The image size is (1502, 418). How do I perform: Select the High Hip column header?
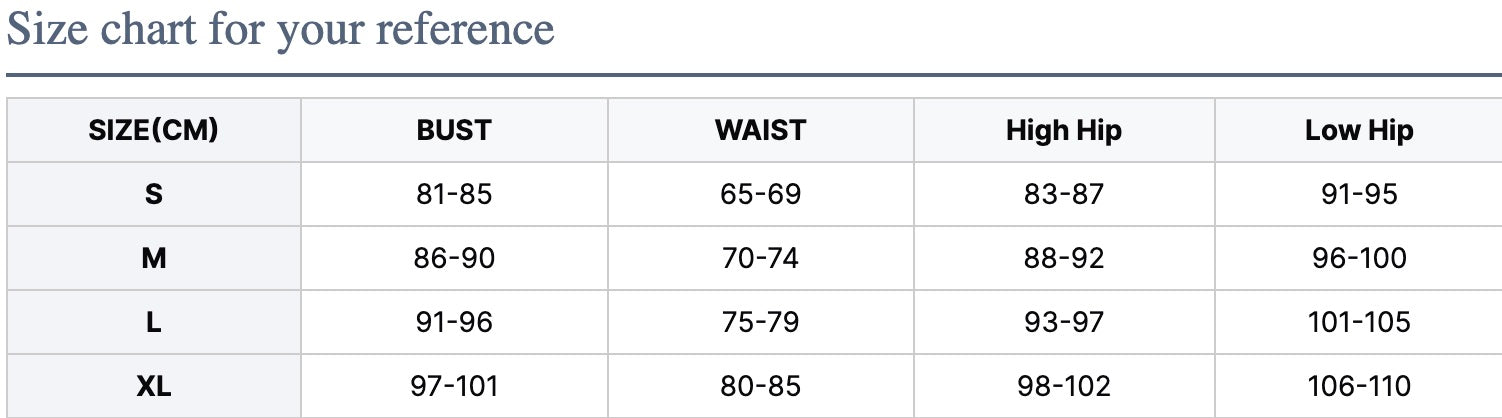[x=1064, y=130]
